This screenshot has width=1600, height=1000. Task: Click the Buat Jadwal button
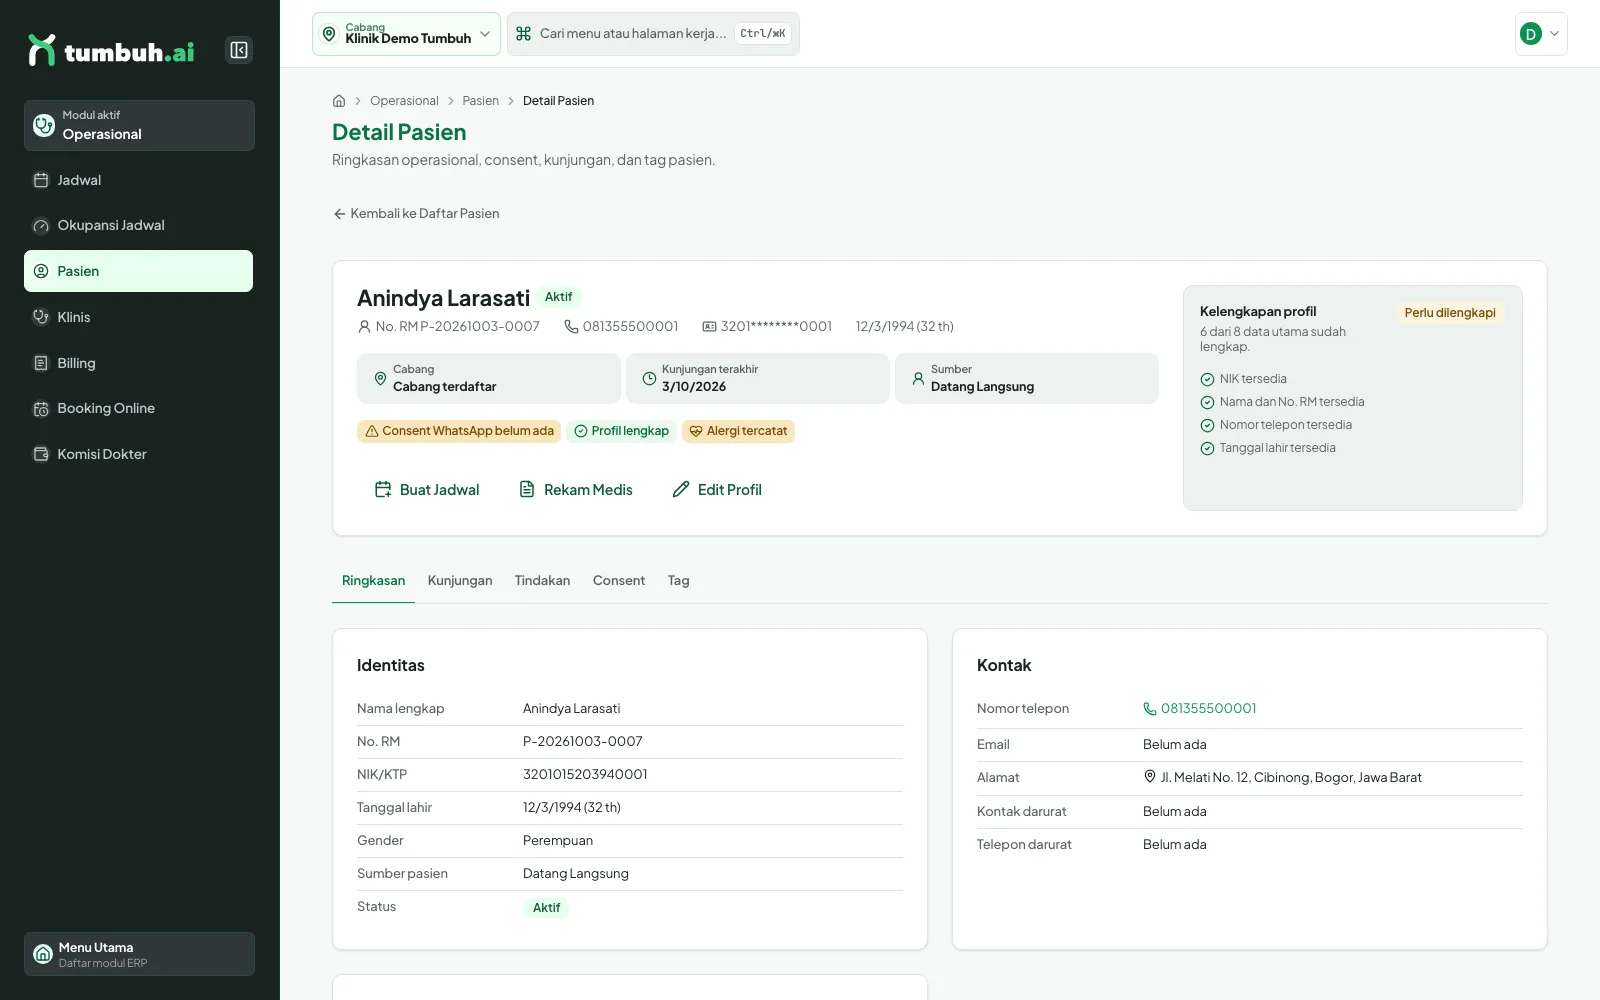427,490
